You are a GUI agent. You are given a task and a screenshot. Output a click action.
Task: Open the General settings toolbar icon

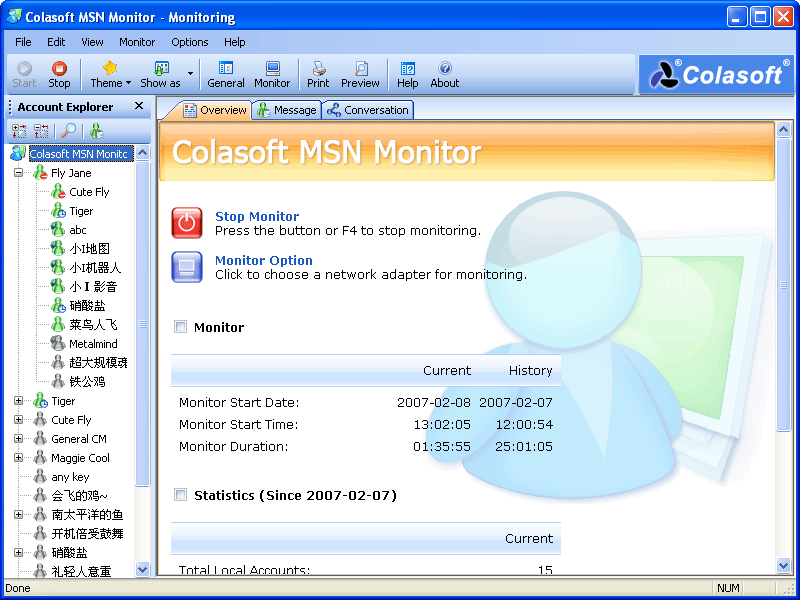226,74
